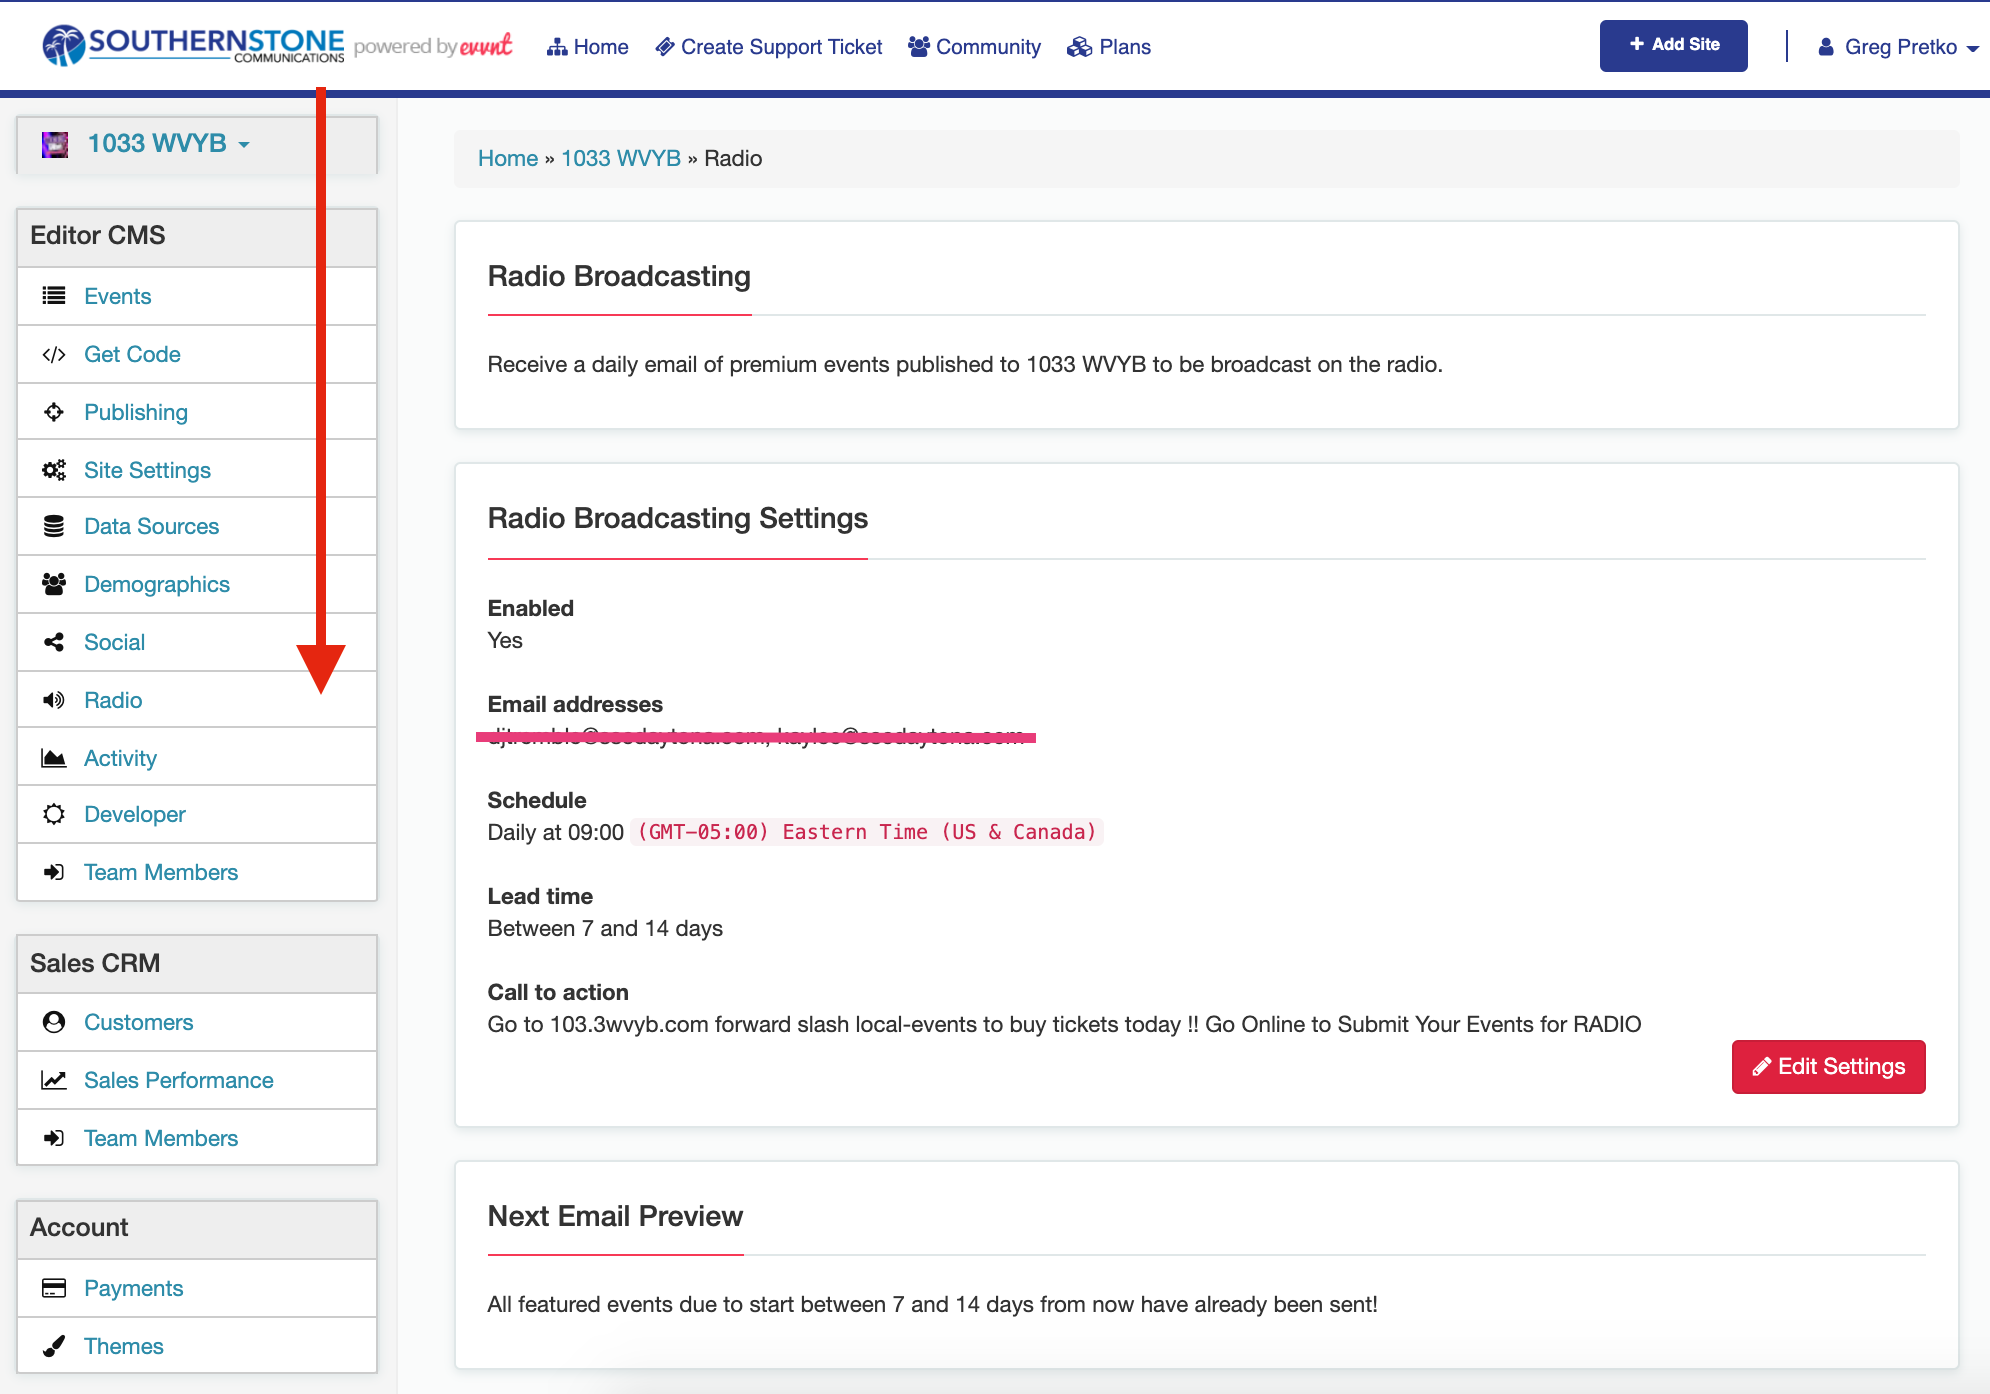Click the sign-in icon by Editor CMS Team Members
Screen dimensions: 1990x1394
point(54,872)
